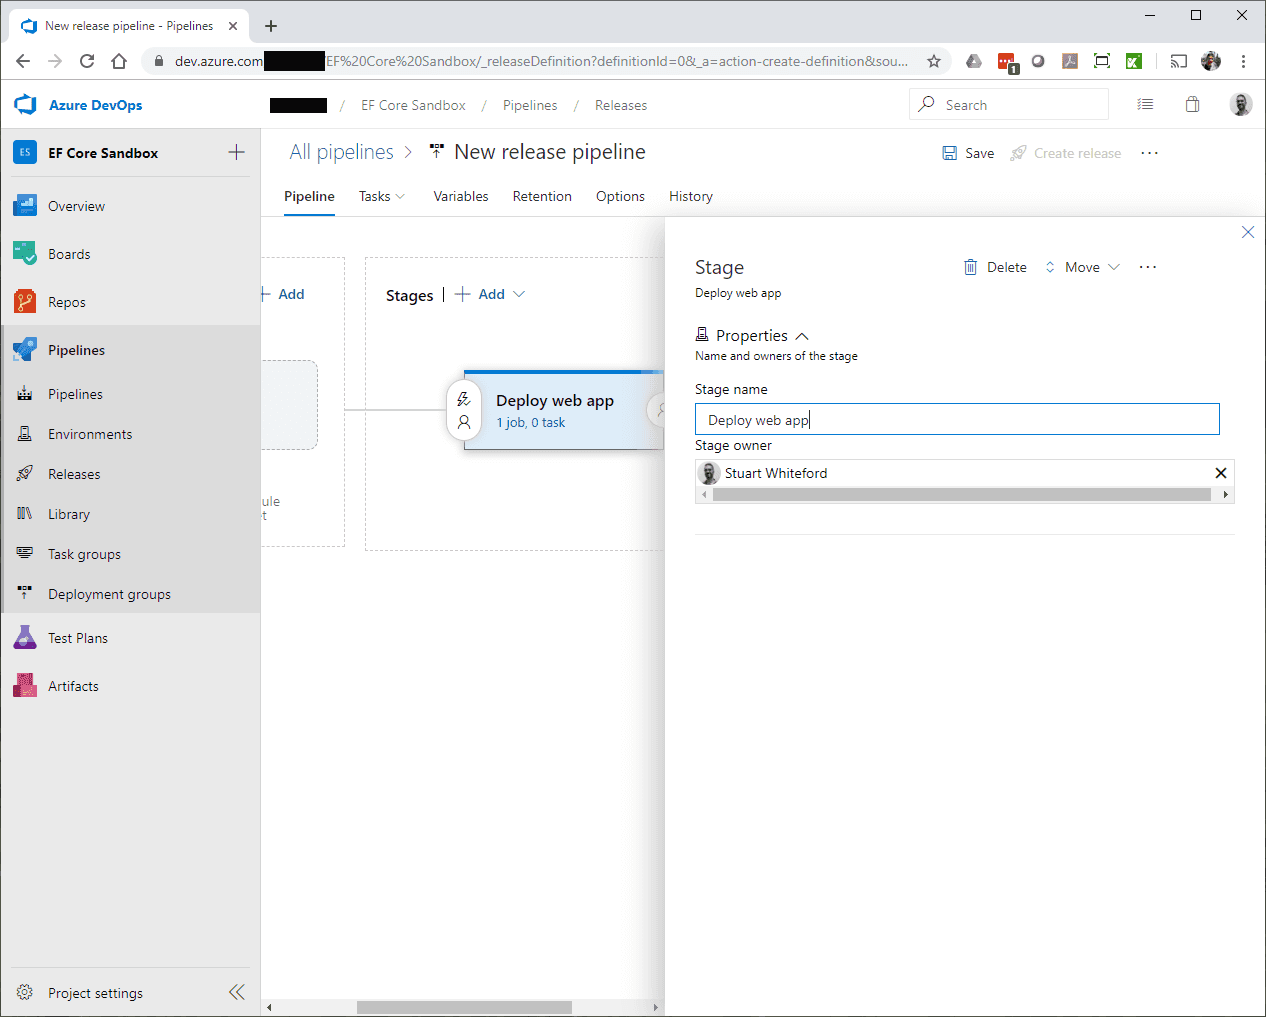Collapse the Properties section

tap(802, 336)
